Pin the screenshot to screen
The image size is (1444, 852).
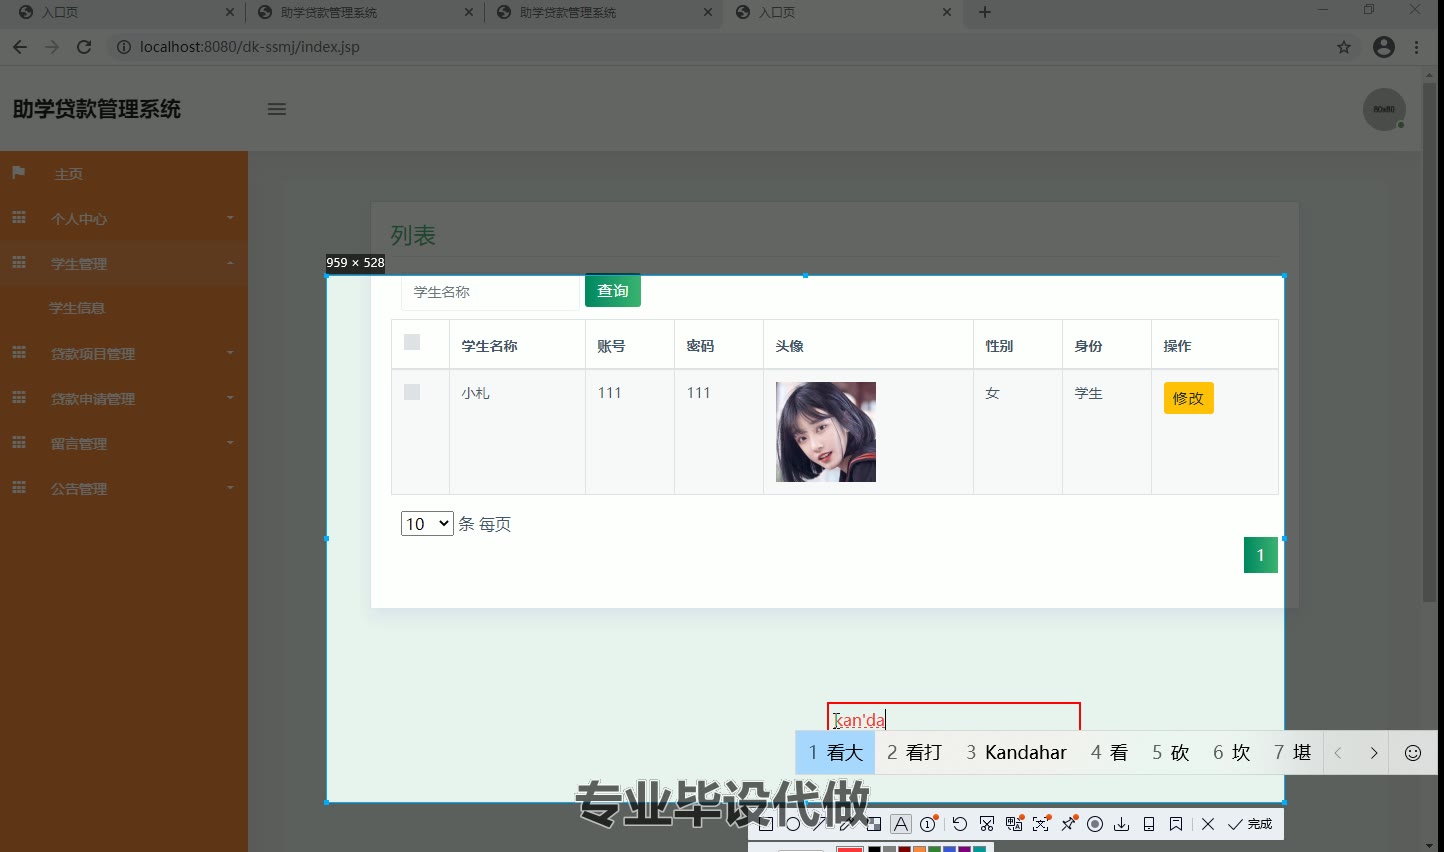[x=1069, y=824]
